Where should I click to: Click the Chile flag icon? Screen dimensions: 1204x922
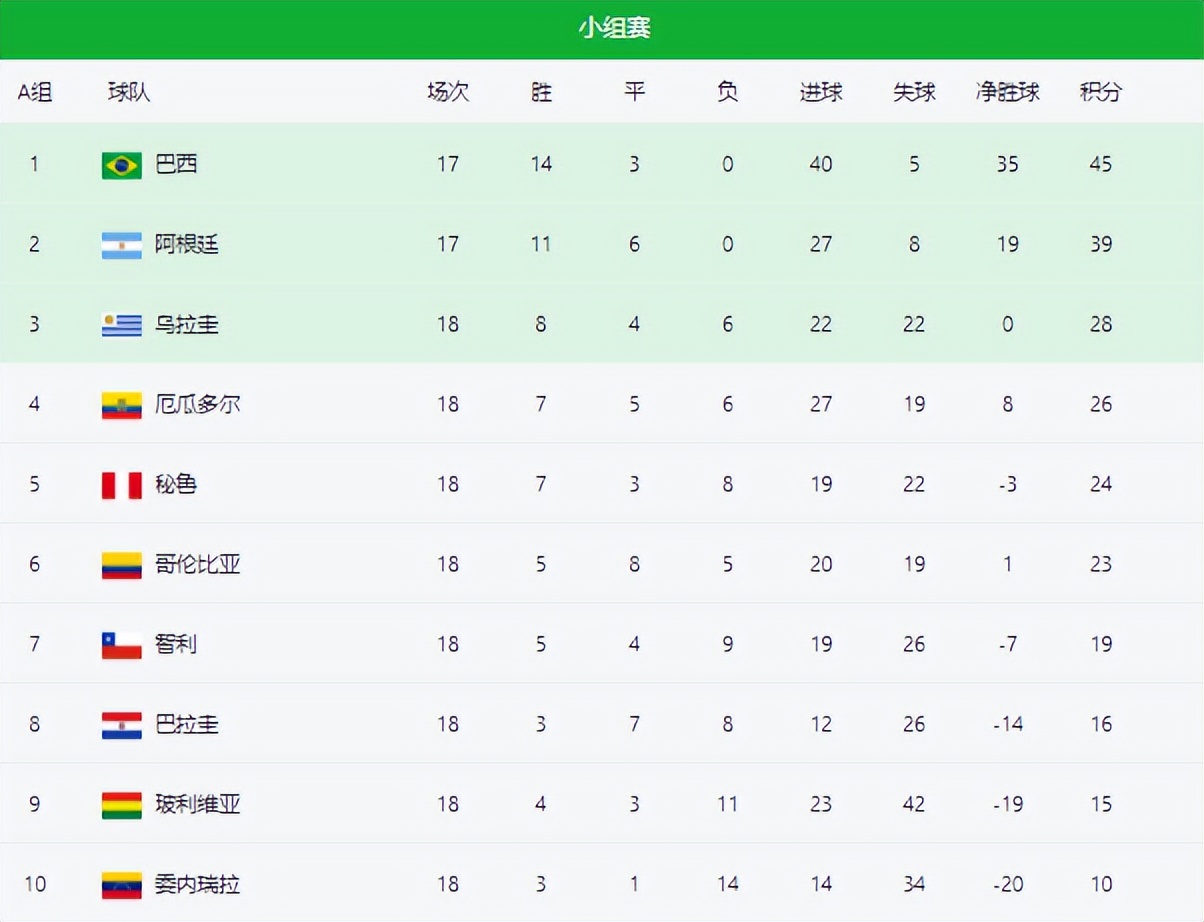[x=121, y=645]
